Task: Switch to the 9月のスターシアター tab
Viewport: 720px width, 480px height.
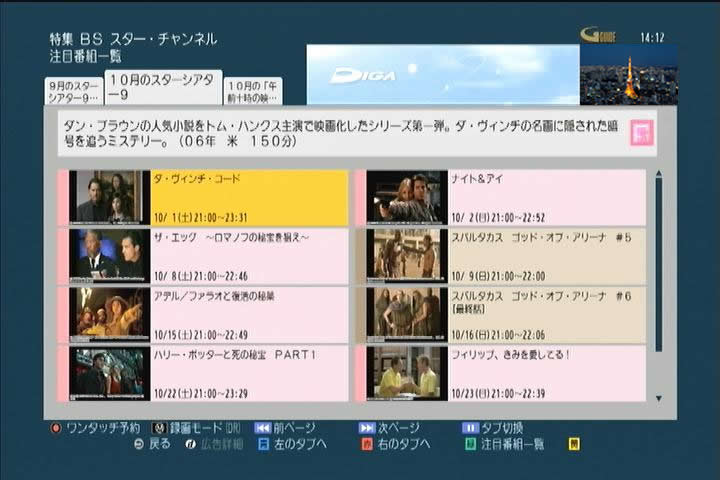Action: [x=74, y=92]
